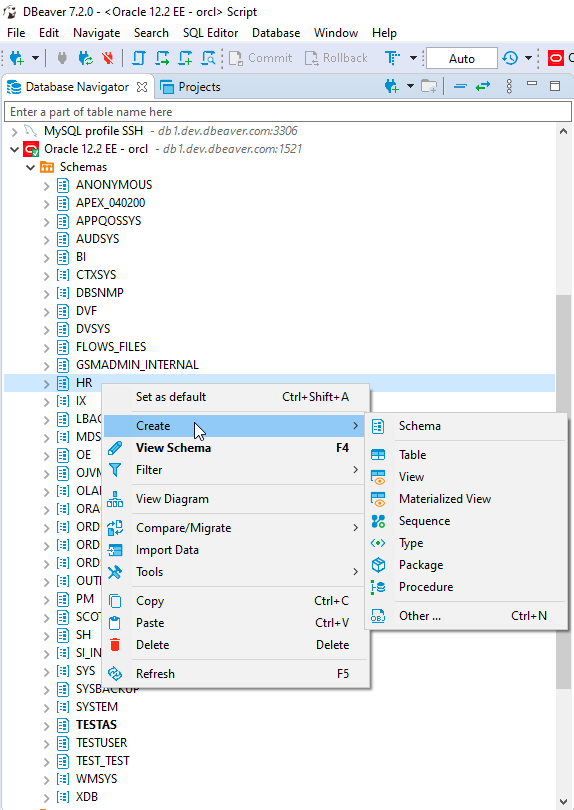574x810 pixels.
Task: Open the Navigate menu
Action: click(97, 33)
